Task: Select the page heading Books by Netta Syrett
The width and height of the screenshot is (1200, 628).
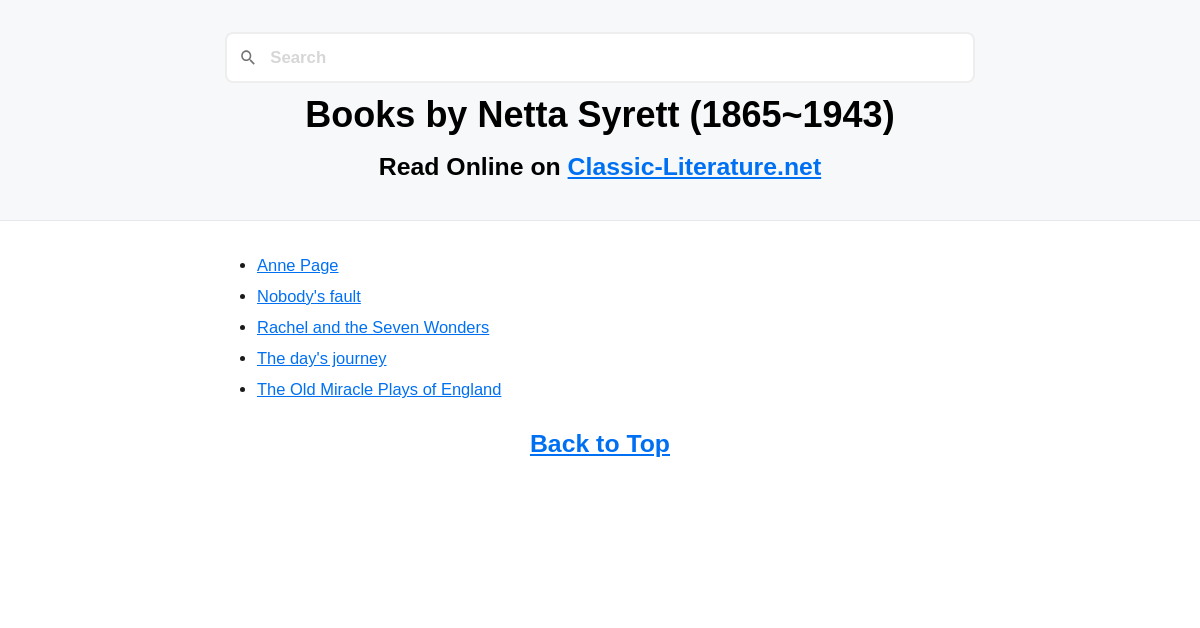Action: (600, 114)
